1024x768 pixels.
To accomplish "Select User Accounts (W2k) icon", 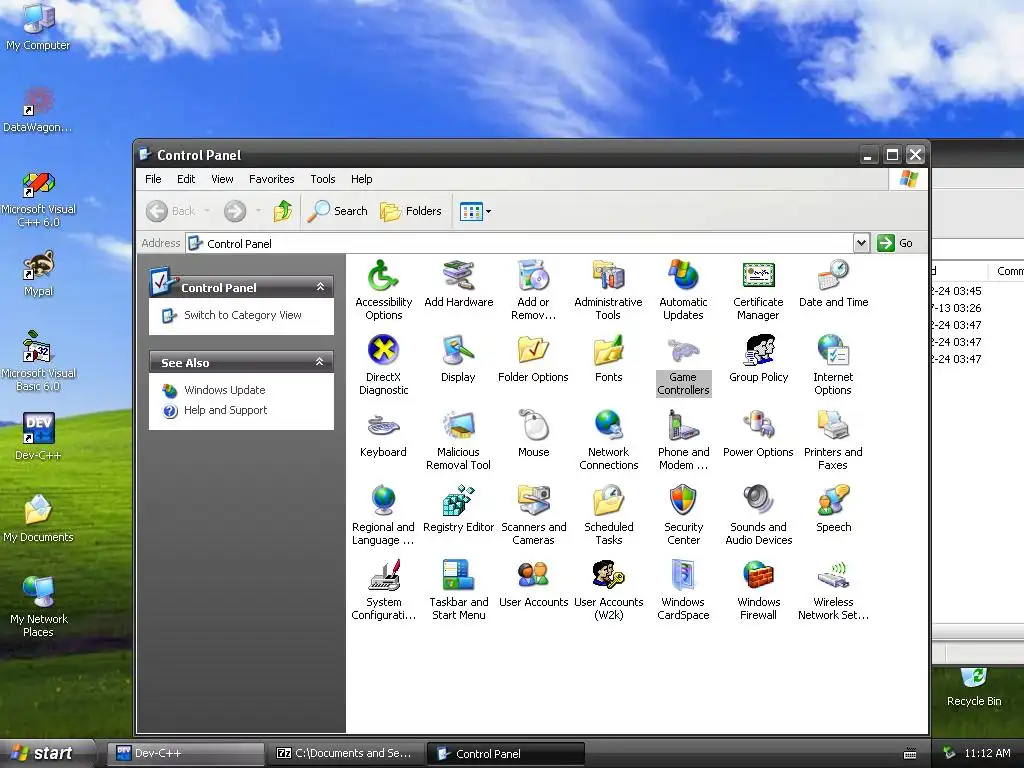I will [x=608, y=590].
